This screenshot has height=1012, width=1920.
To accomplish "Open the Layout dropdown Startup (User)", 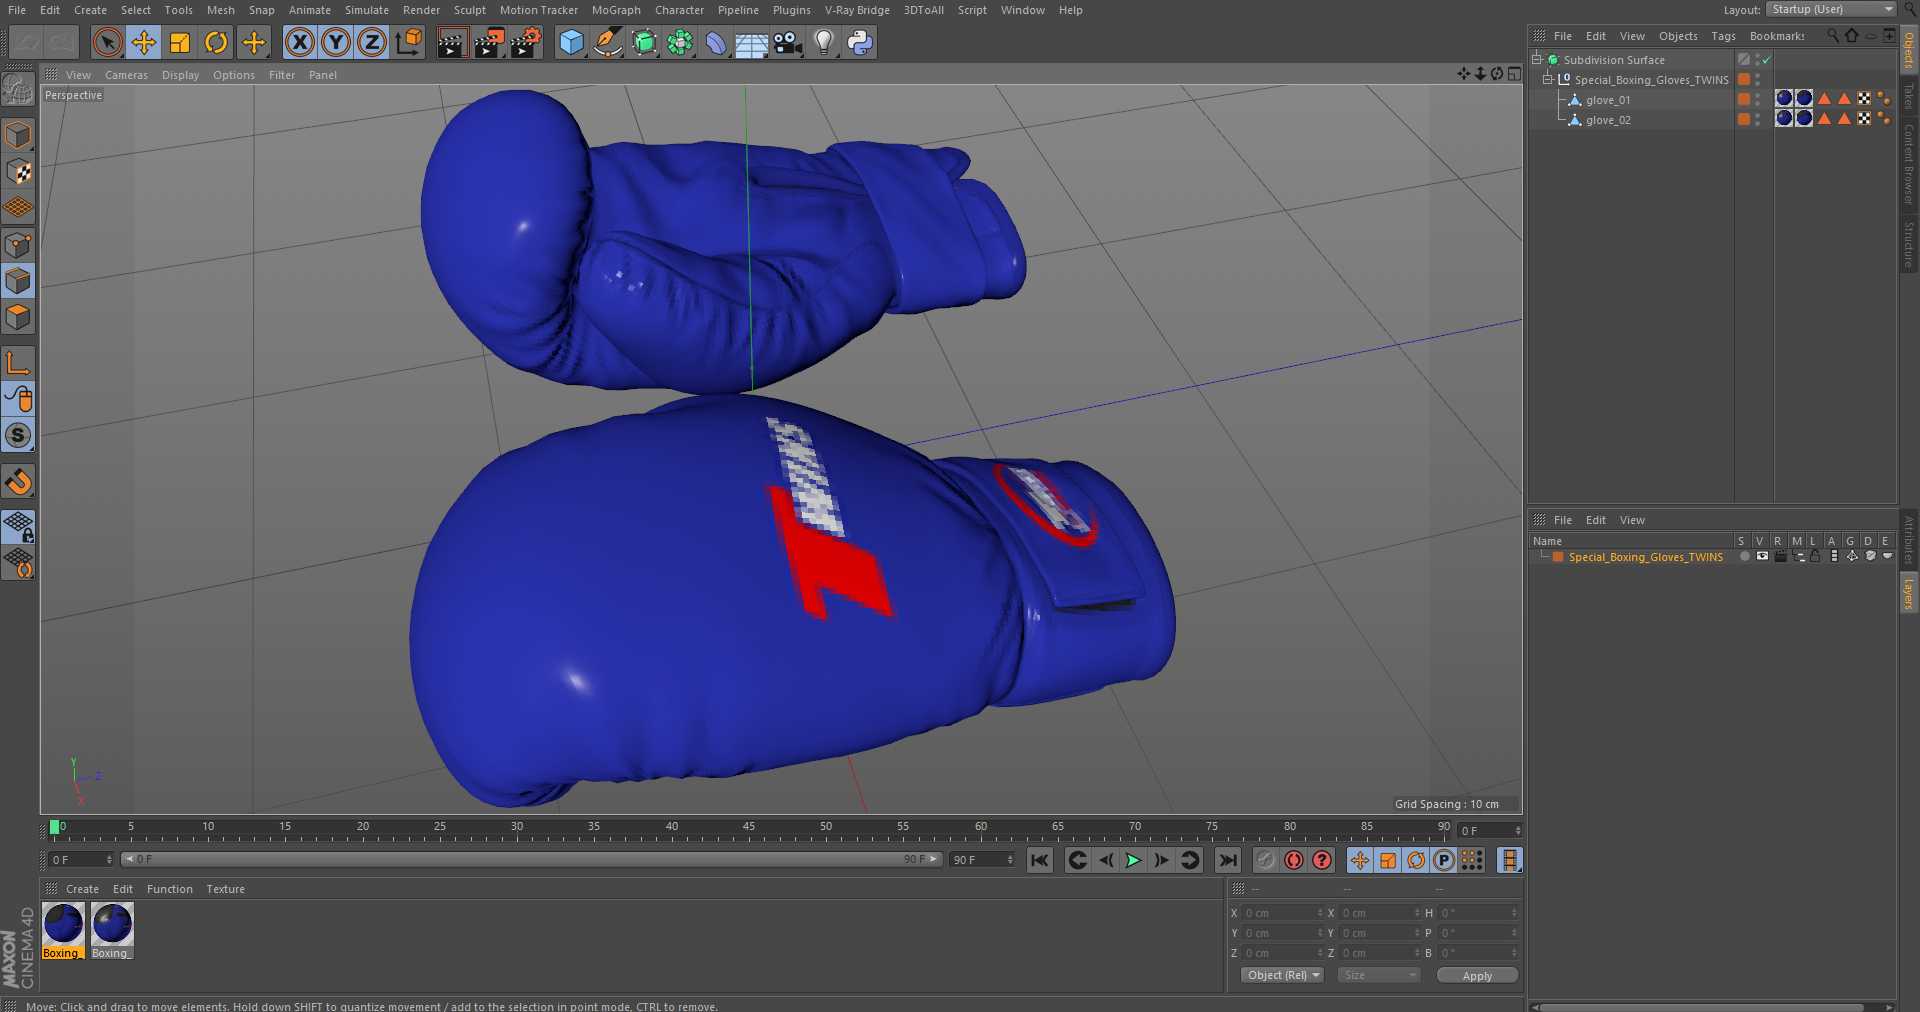I will pyautogui.click(x=1831, y=9).
